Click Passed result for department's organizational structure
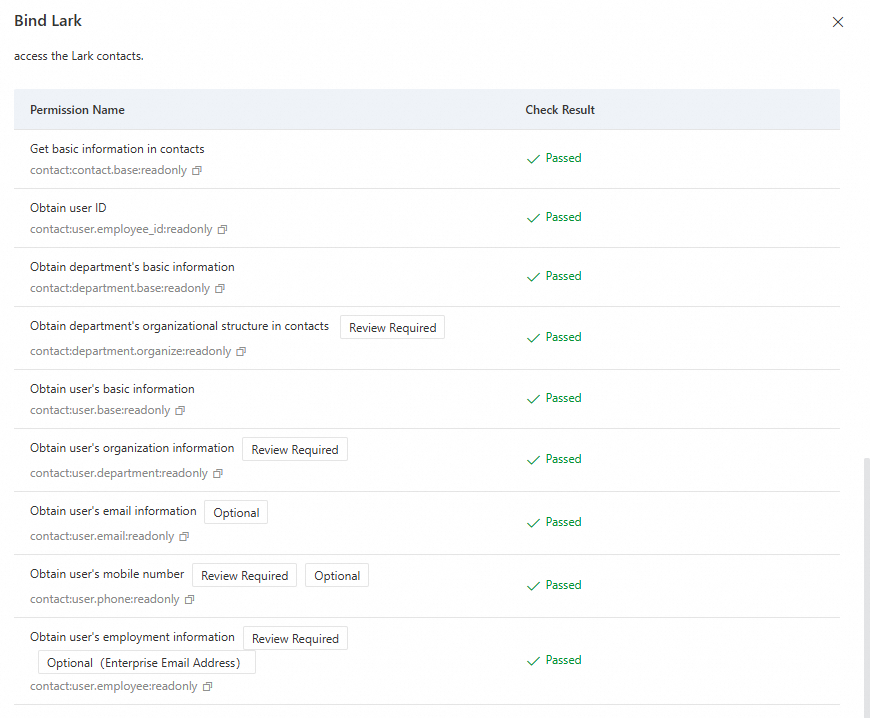The height and width of the screenshot is (718, 870). 554,337
